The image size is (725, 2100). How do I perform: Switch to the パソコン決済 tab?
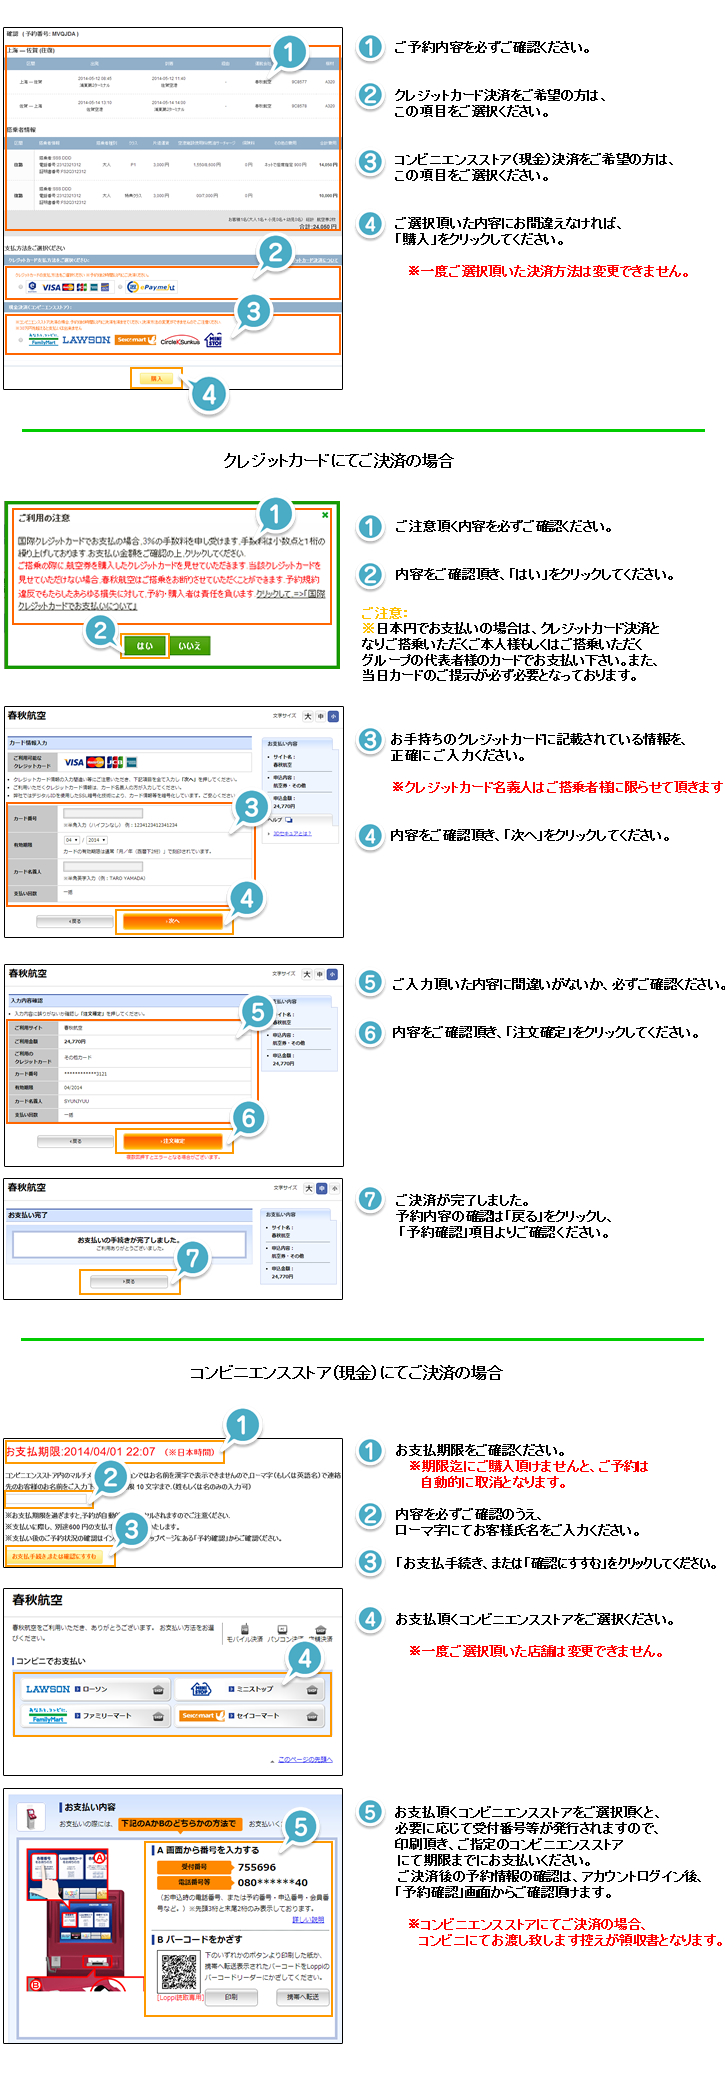284,1633
